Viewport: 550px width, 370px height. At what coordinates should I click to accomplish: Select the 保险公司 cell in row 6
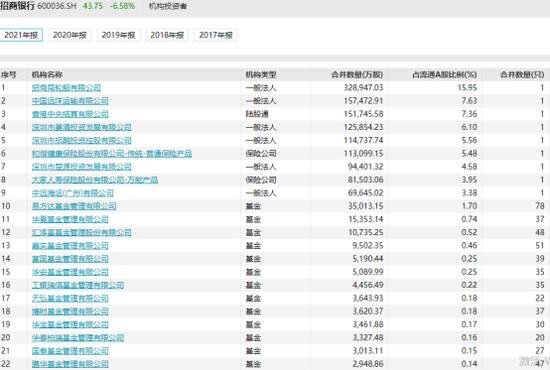coord(261,154)
